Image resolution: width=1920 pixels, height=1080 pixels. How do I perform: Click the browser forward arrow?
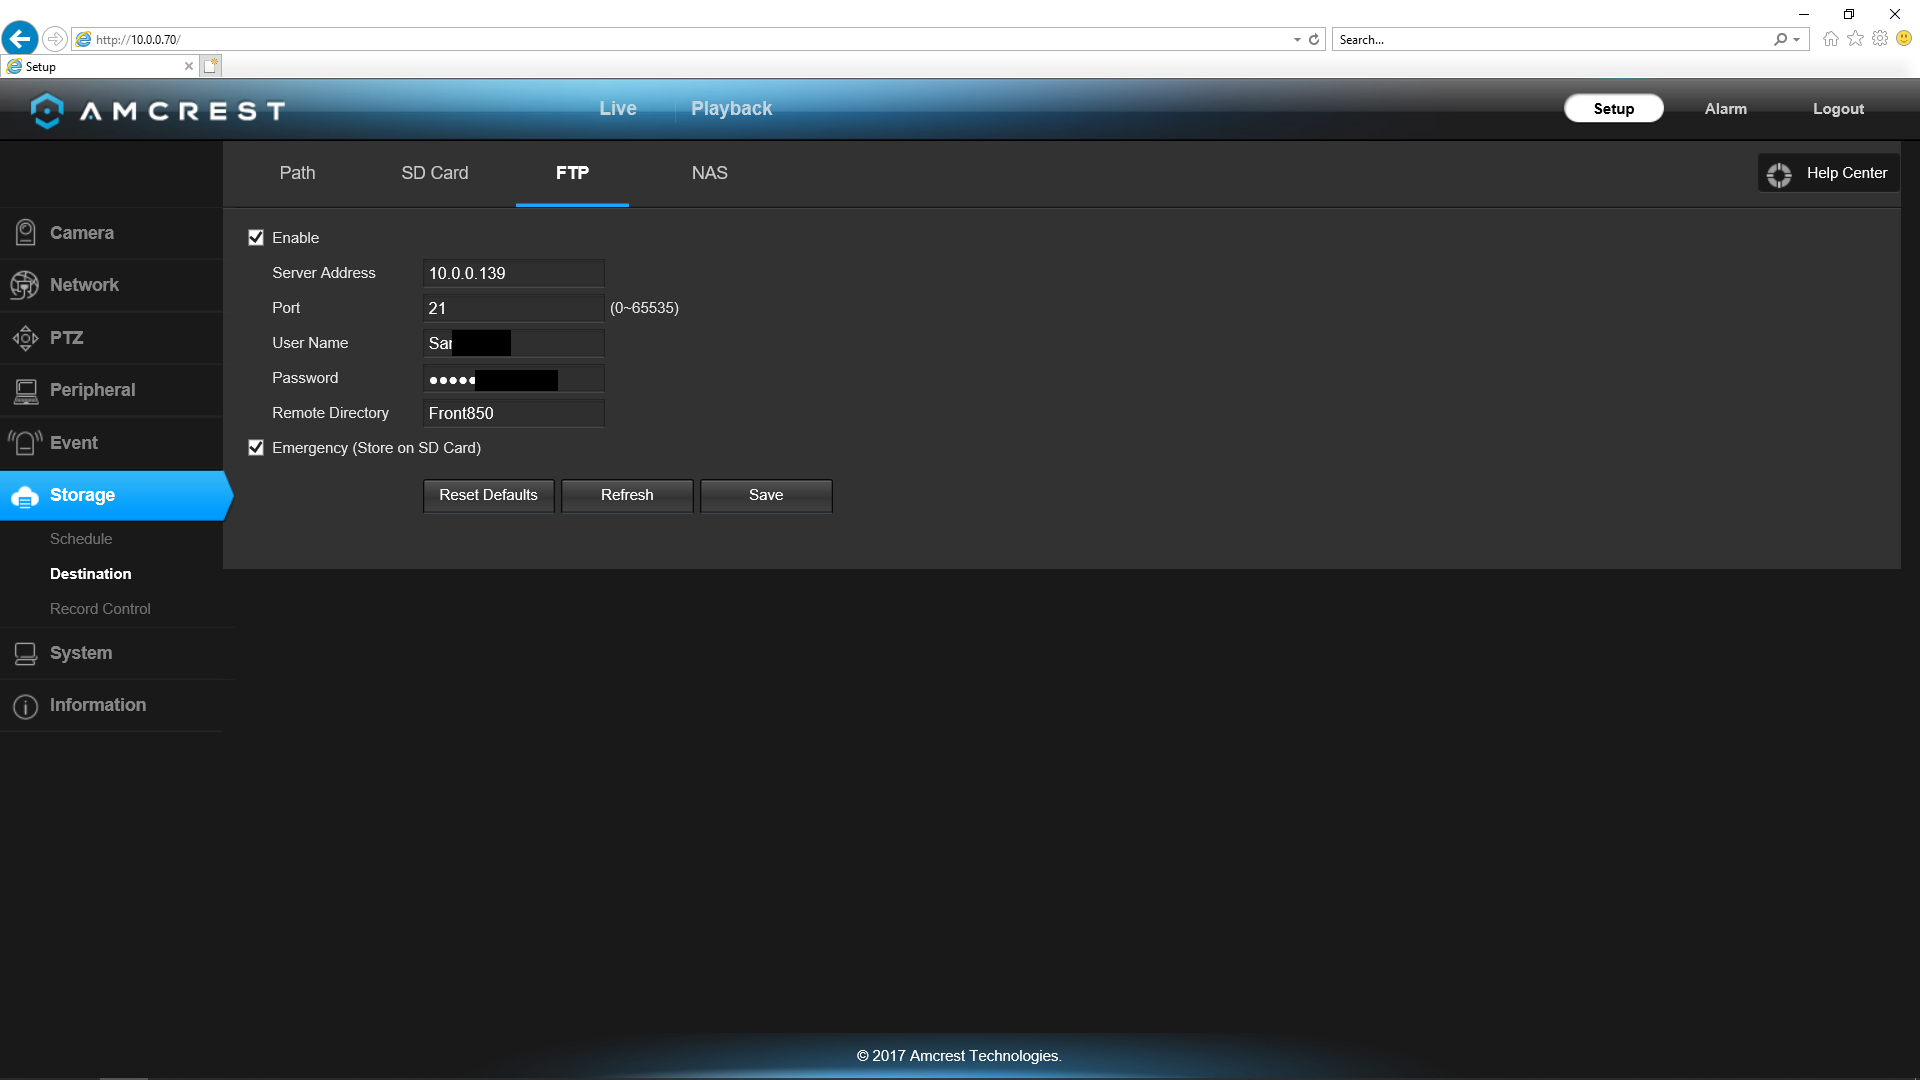pos(55,39)
